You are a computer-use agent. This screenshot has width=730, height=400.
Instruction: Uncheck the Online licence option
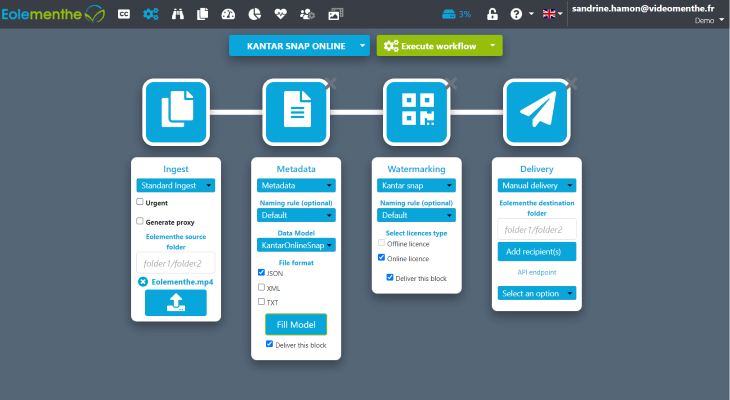click(381, 258)
